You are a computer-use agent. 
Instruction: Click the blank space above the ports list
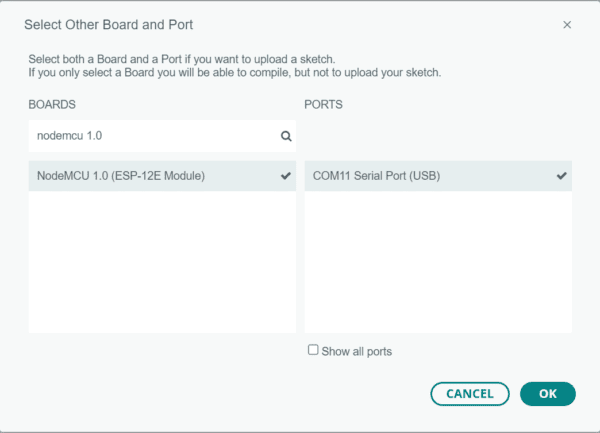point(438,136)
